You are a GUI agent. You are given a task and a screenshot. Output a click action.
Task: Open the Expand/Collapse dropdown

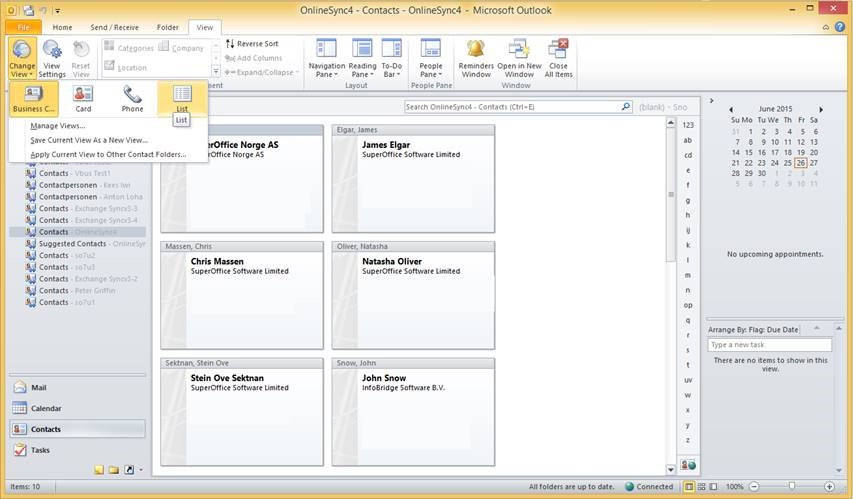click(262, 72)
